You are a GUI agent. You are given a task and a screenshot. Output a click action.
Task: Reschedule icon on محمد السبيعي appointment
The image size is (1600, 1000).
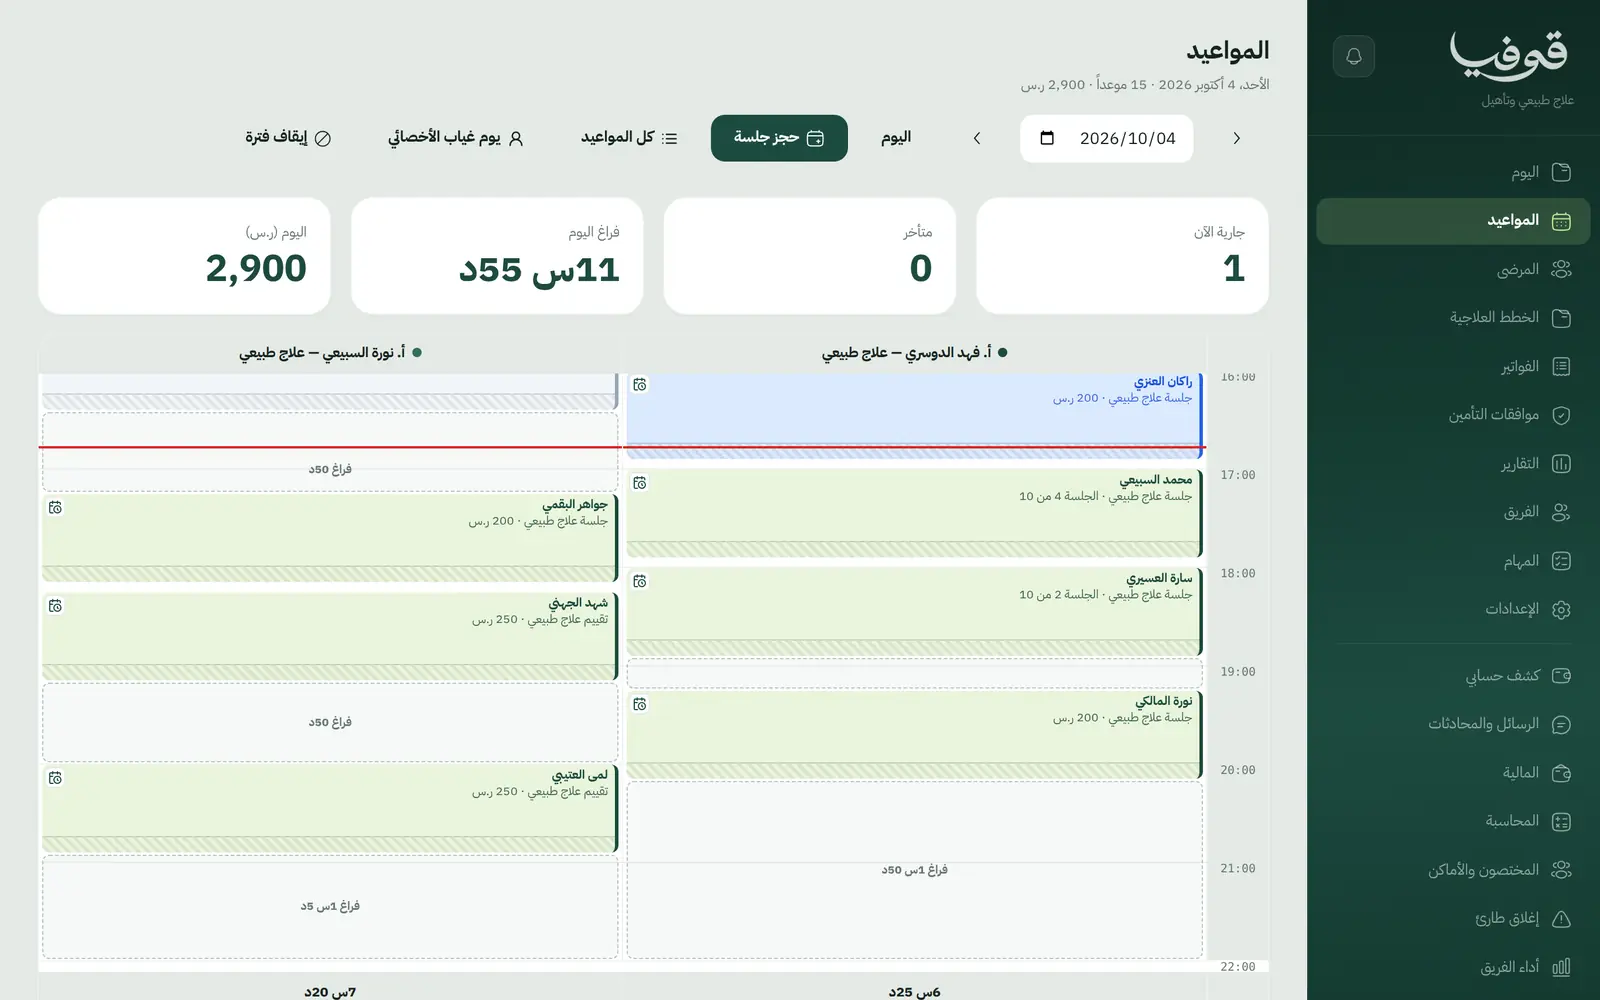(x=640, y=483)
